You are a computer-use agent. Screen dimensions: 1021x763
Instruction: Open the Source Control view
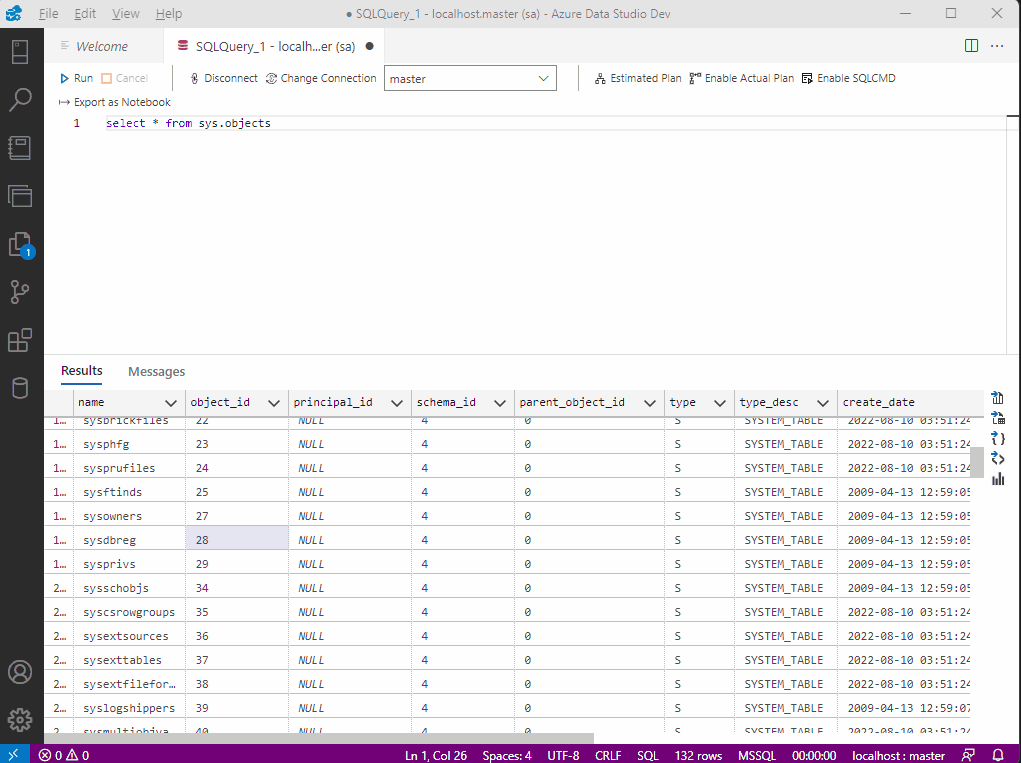coord(21,291)
